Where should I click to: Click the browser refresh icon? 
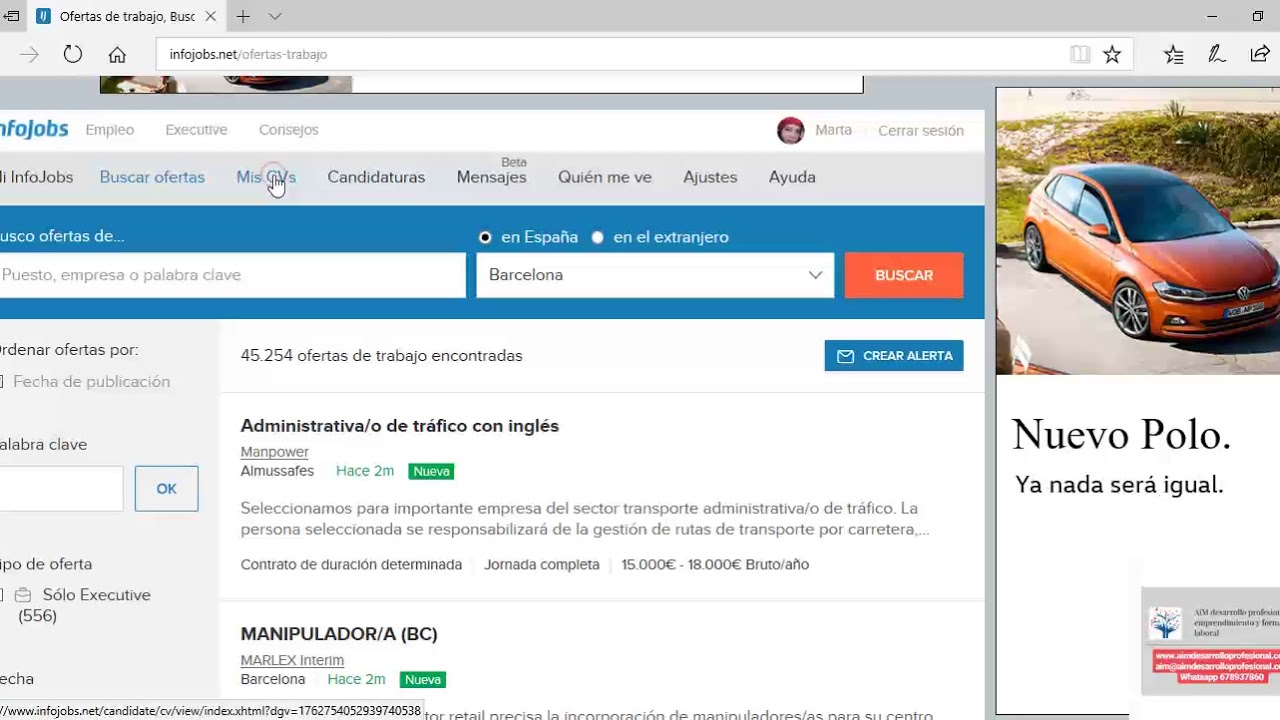point(73,55)
